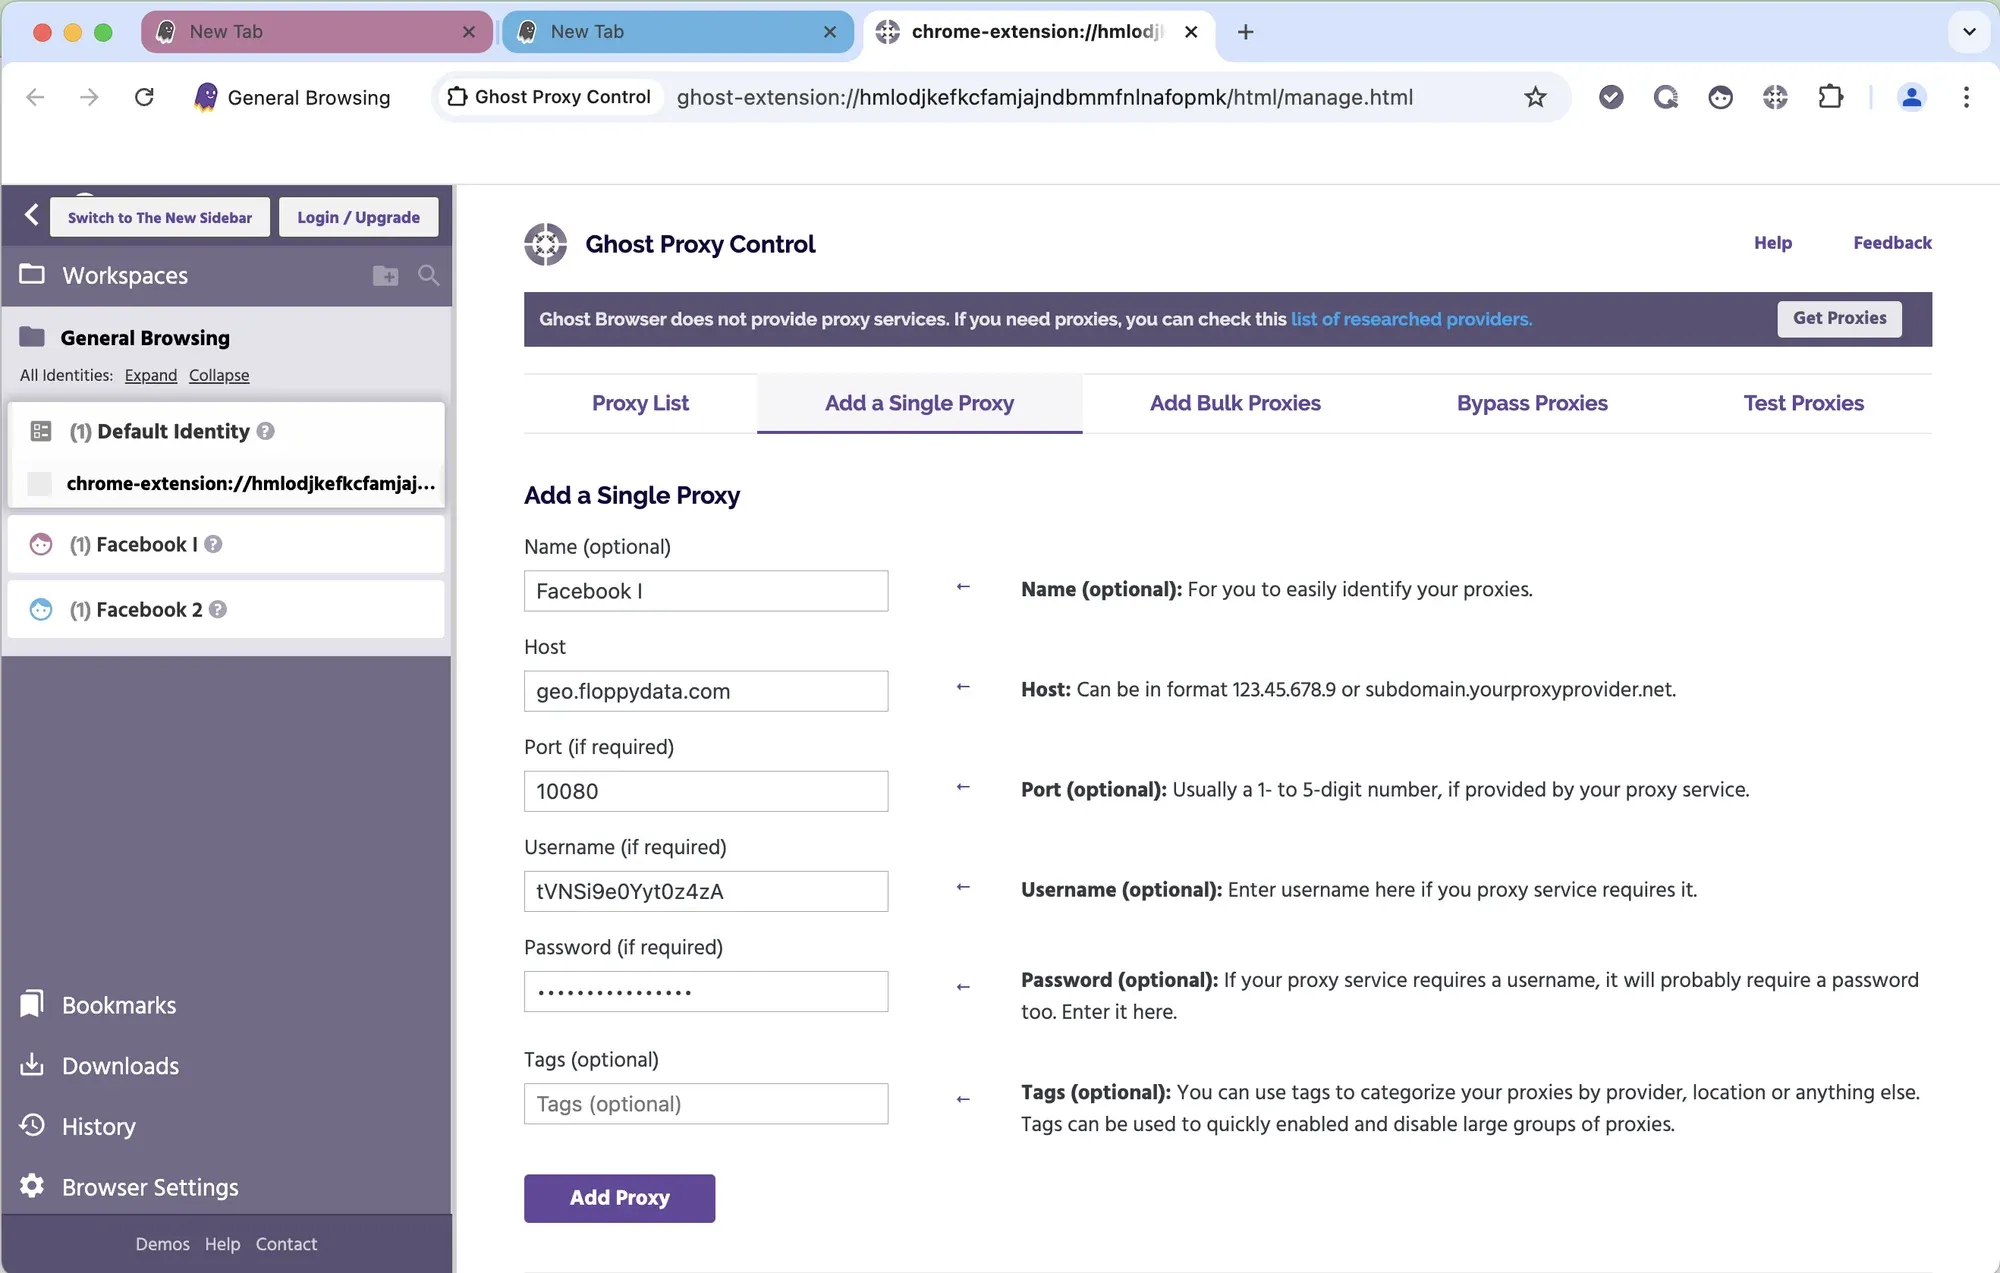Bookmark this page with the star icon

point(1535,97)
